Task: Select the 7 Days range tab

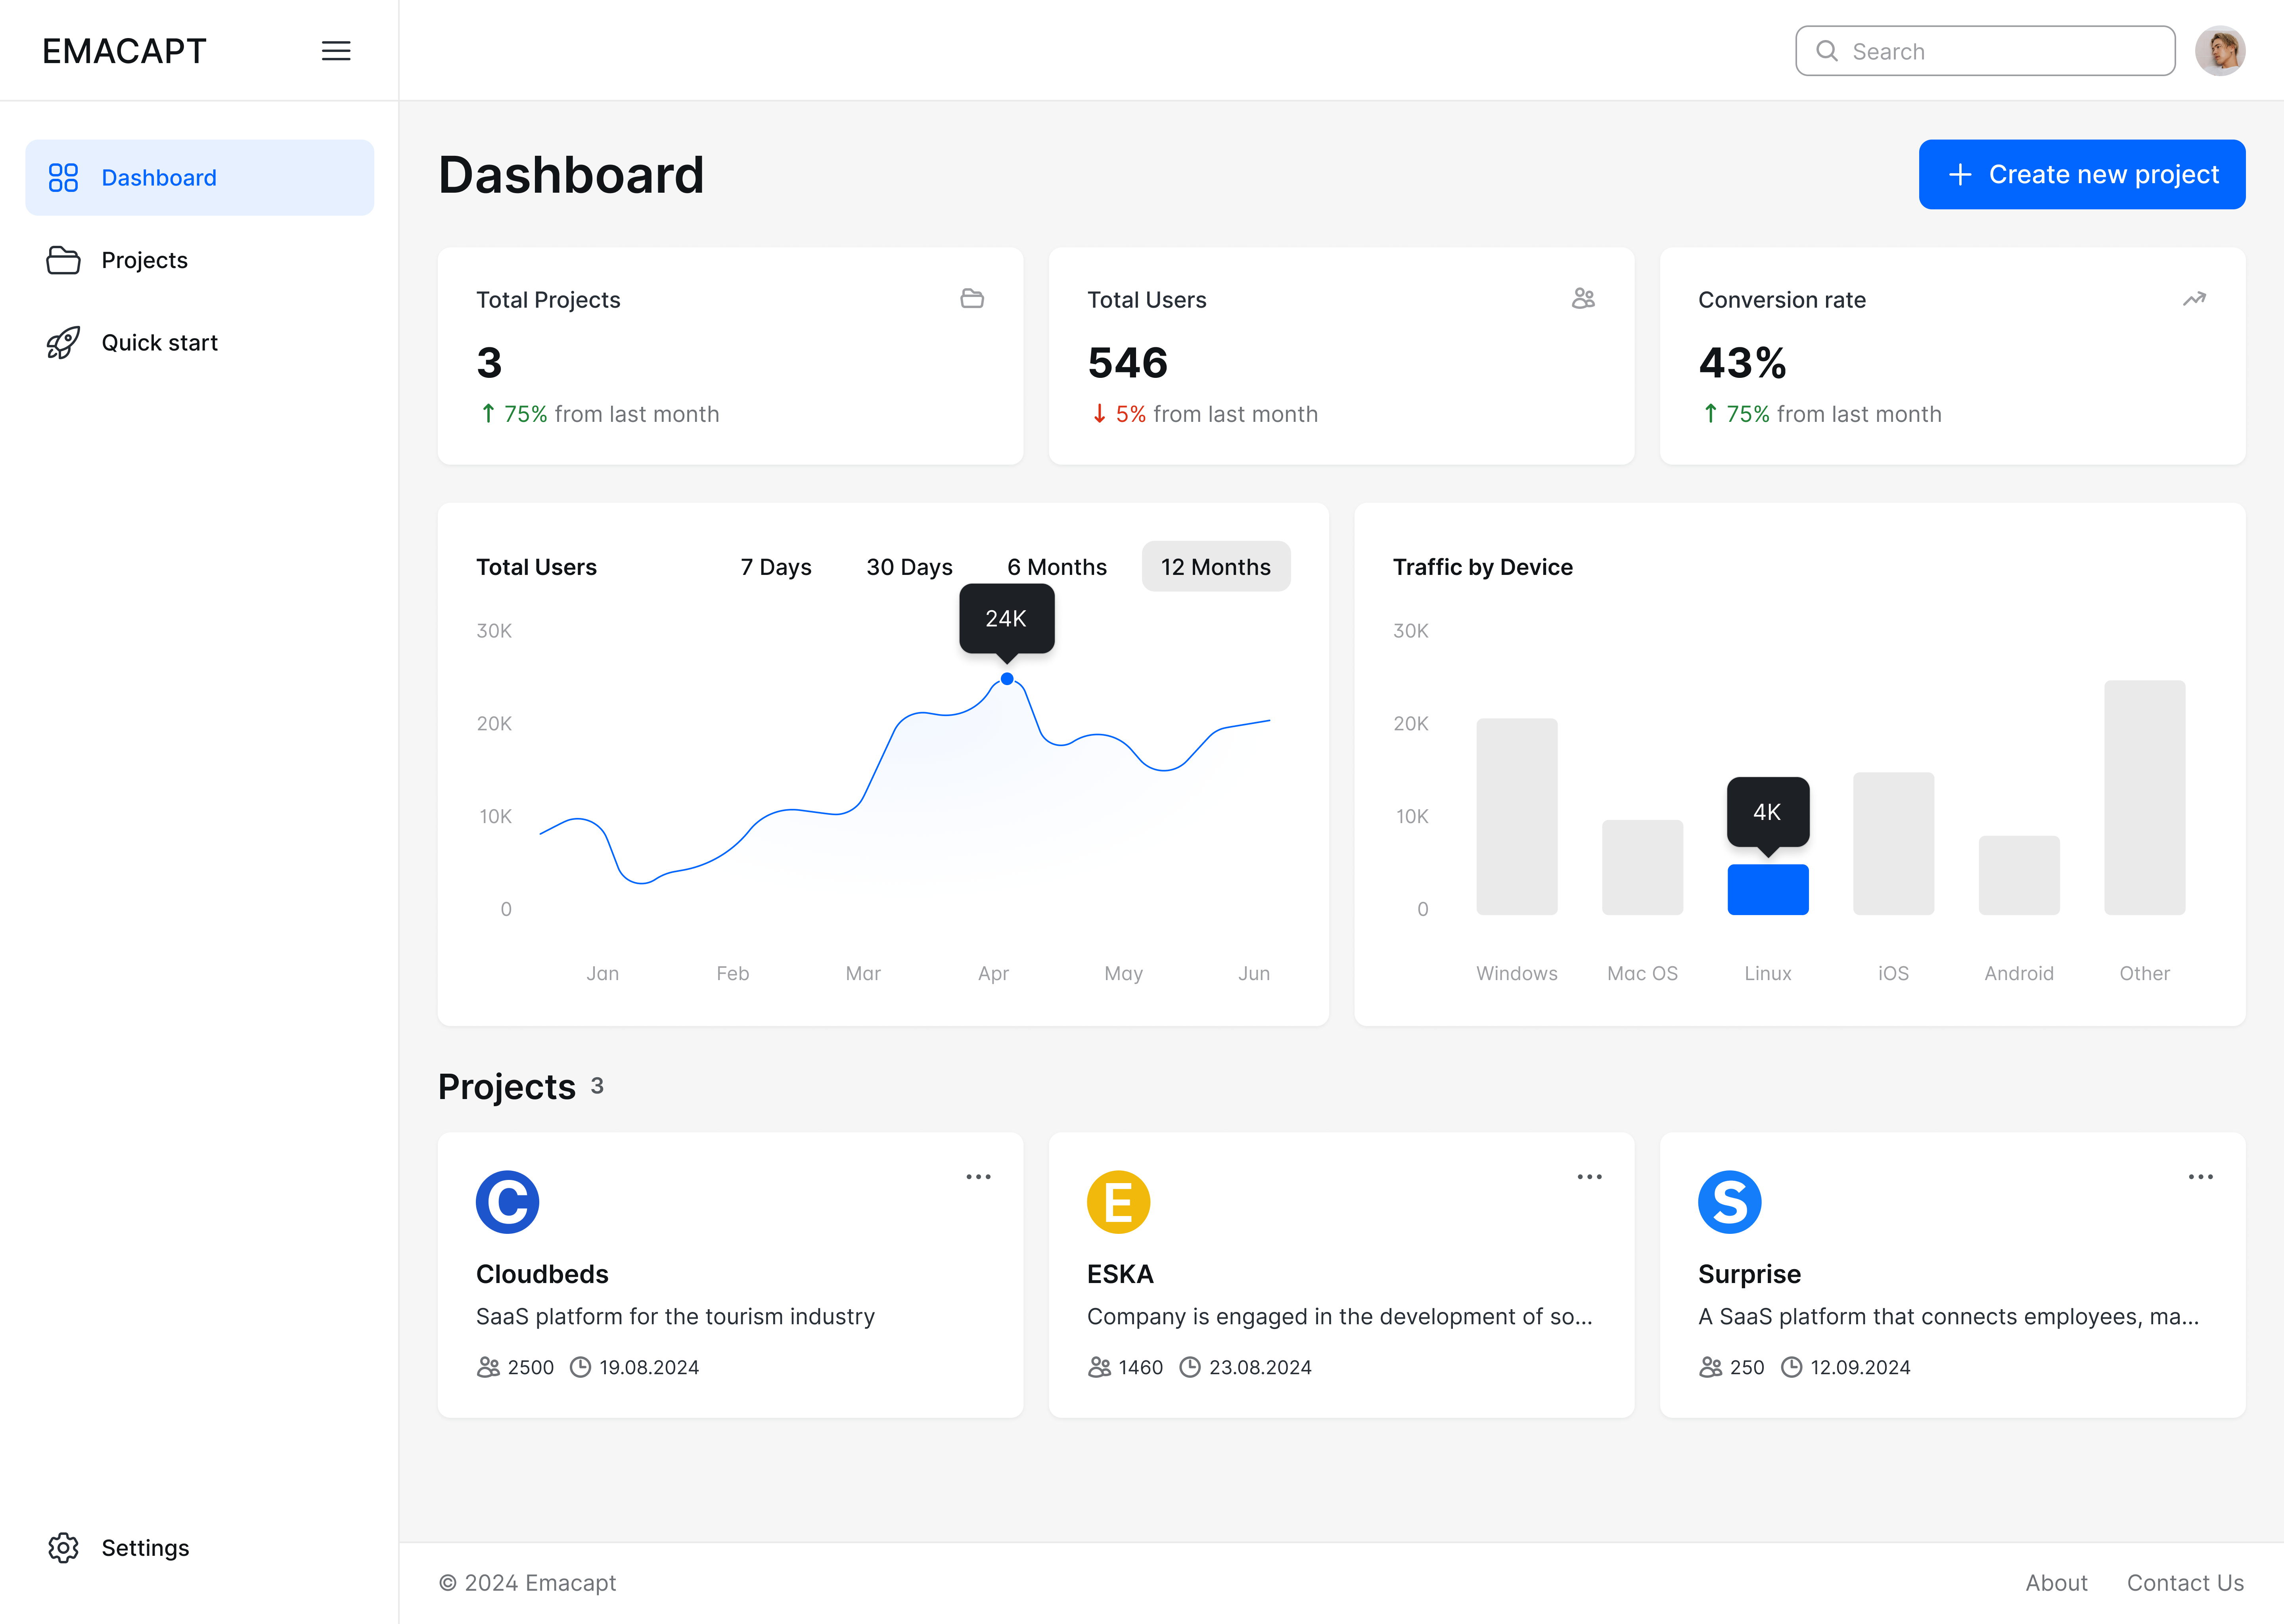Action: coord(776,566)
